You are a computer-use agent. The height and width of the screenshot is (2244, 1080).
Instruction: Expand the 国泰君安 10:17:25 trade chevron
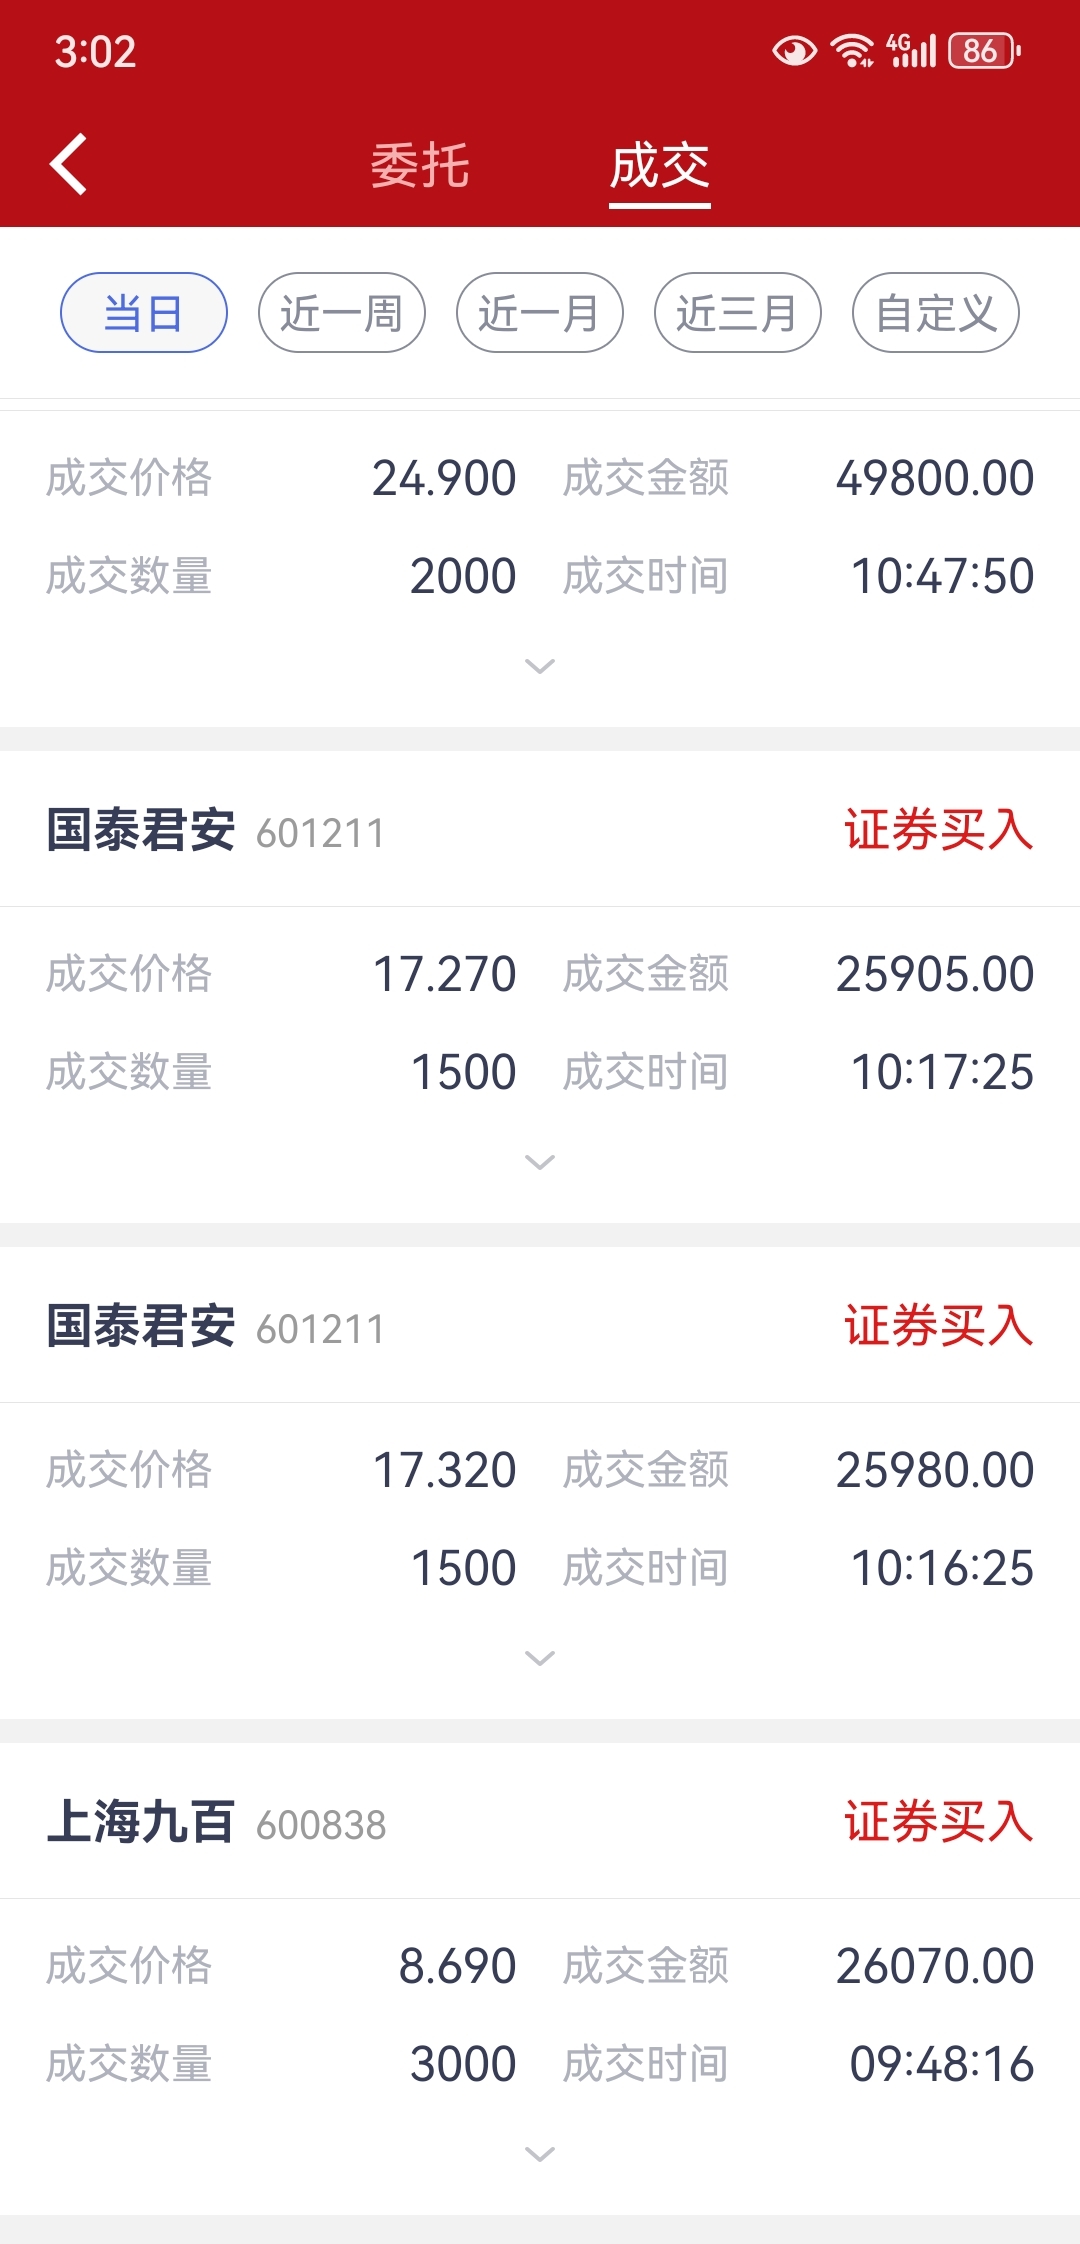(540, 1162)
